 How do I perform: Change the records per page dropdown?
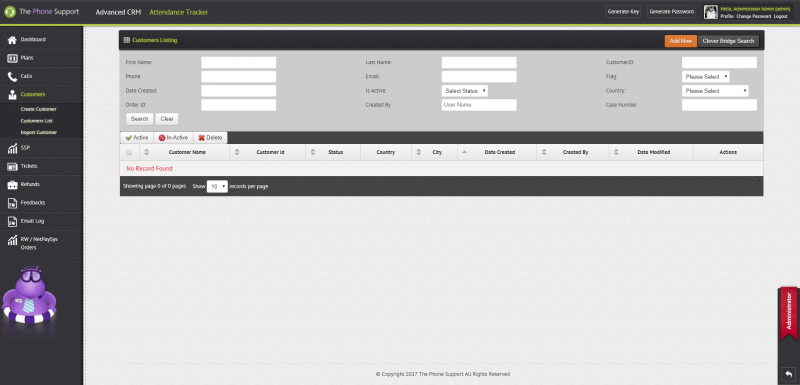pos(217,187)
